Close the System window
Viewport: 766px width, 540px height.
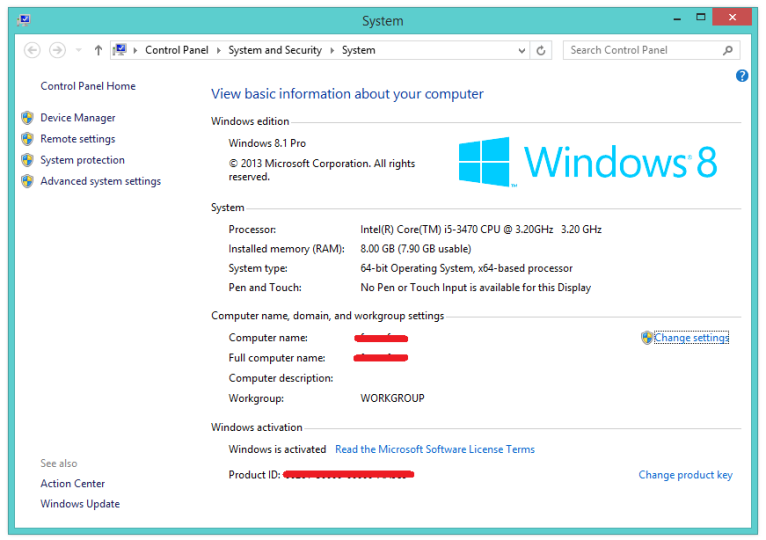point(732,18)
